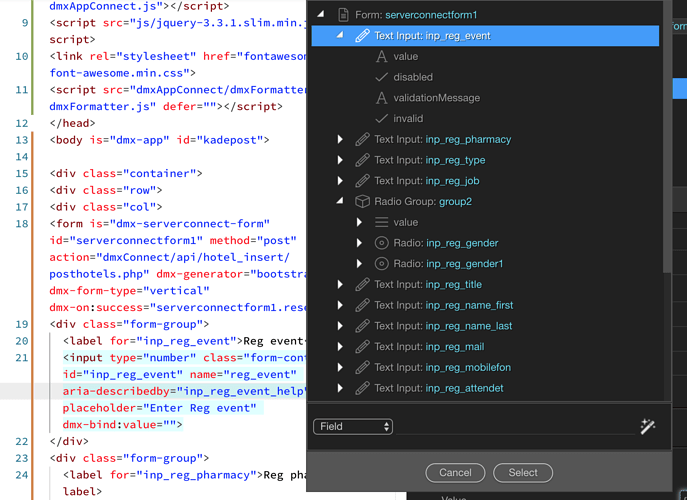Click the '</head>' tag on line 12
687x500 pixels.
coord(72,123)
